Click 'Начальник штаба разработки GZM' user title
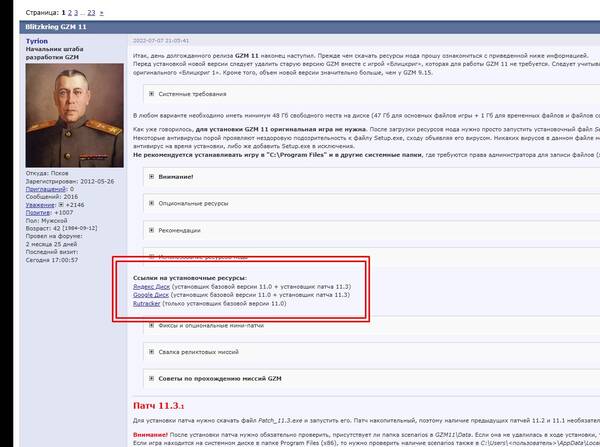Viewport: 600px width, 447px height. pyautogui.click(x=54, y=53)
